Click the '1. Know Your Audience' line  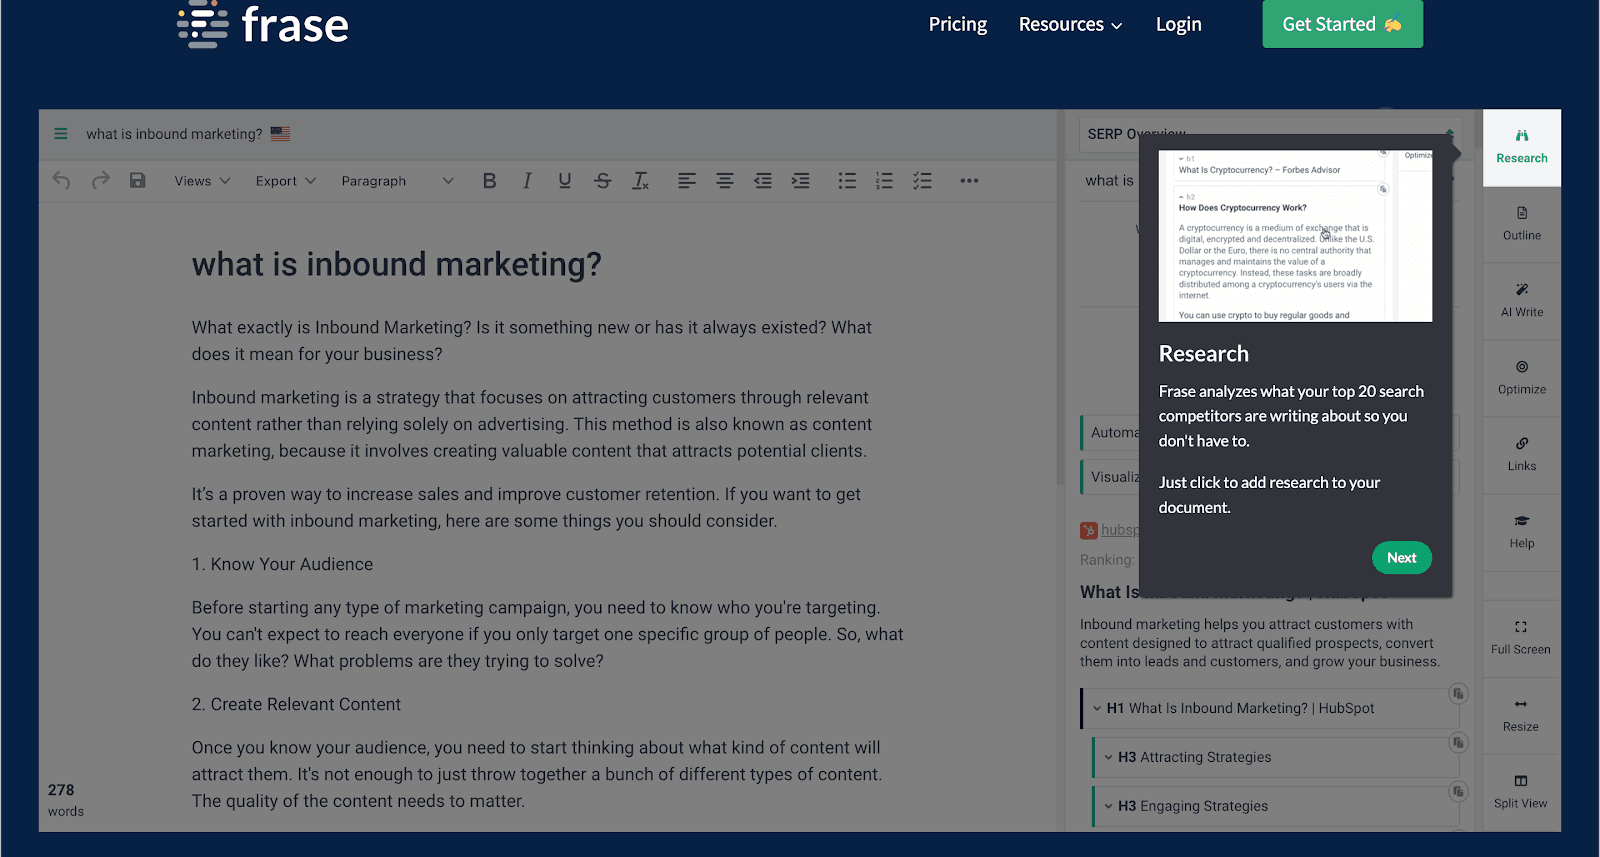[x=282, y=564]
